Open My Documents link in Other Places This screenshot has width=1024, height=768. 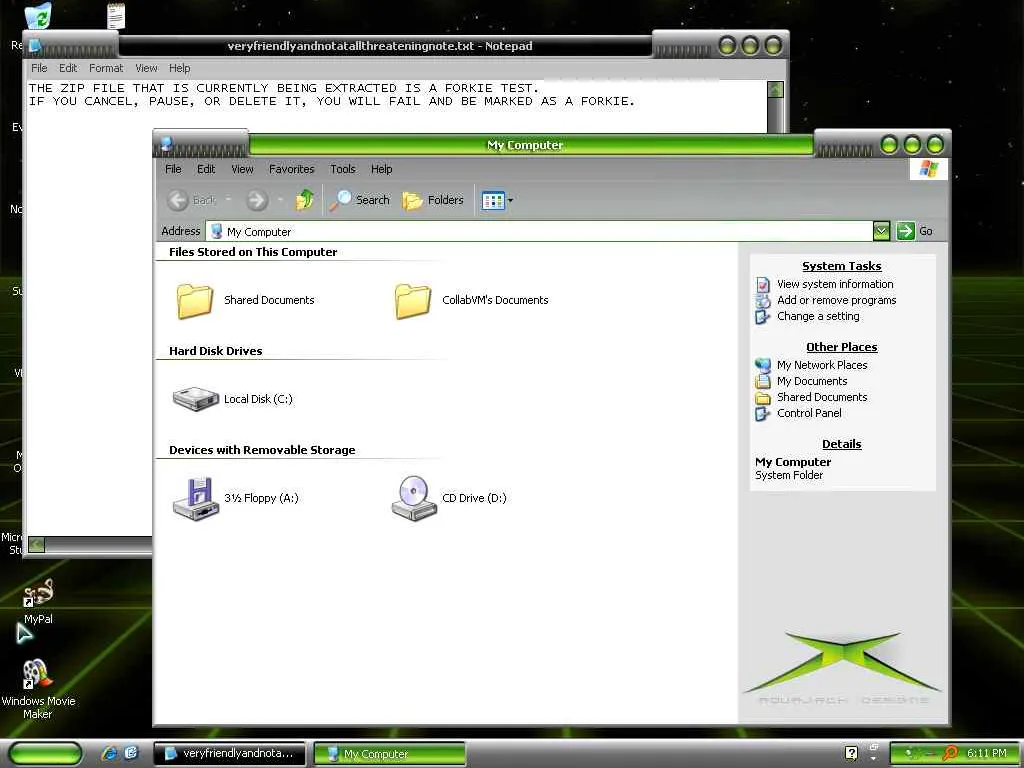812,381
